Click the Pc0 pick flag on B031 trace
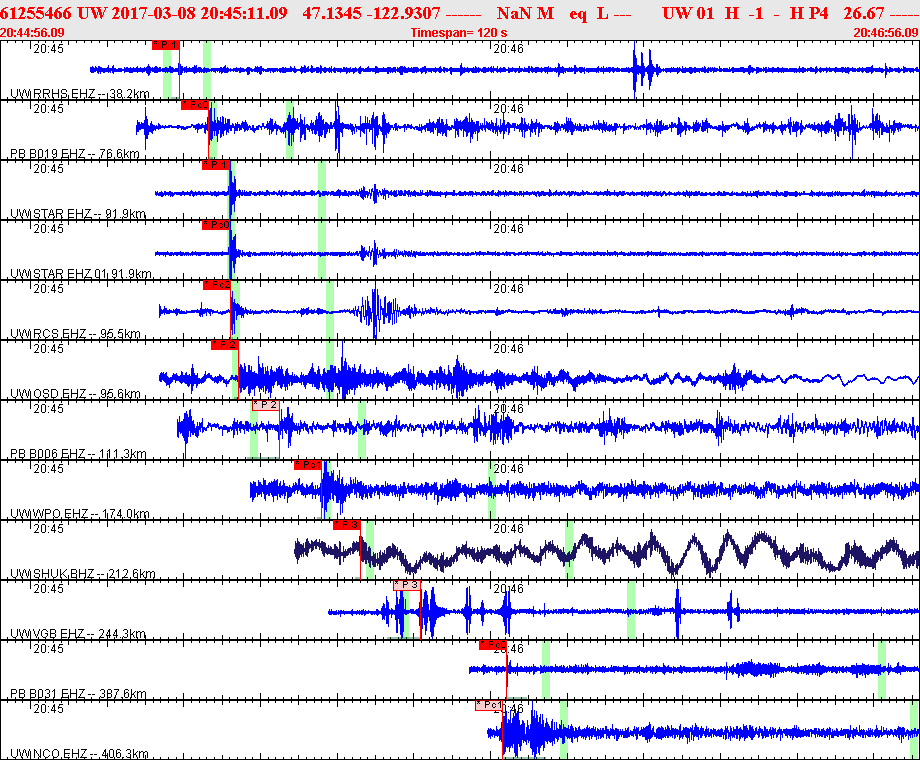The image size is (920, 760). pyautogui.click(x=492, y=645)
